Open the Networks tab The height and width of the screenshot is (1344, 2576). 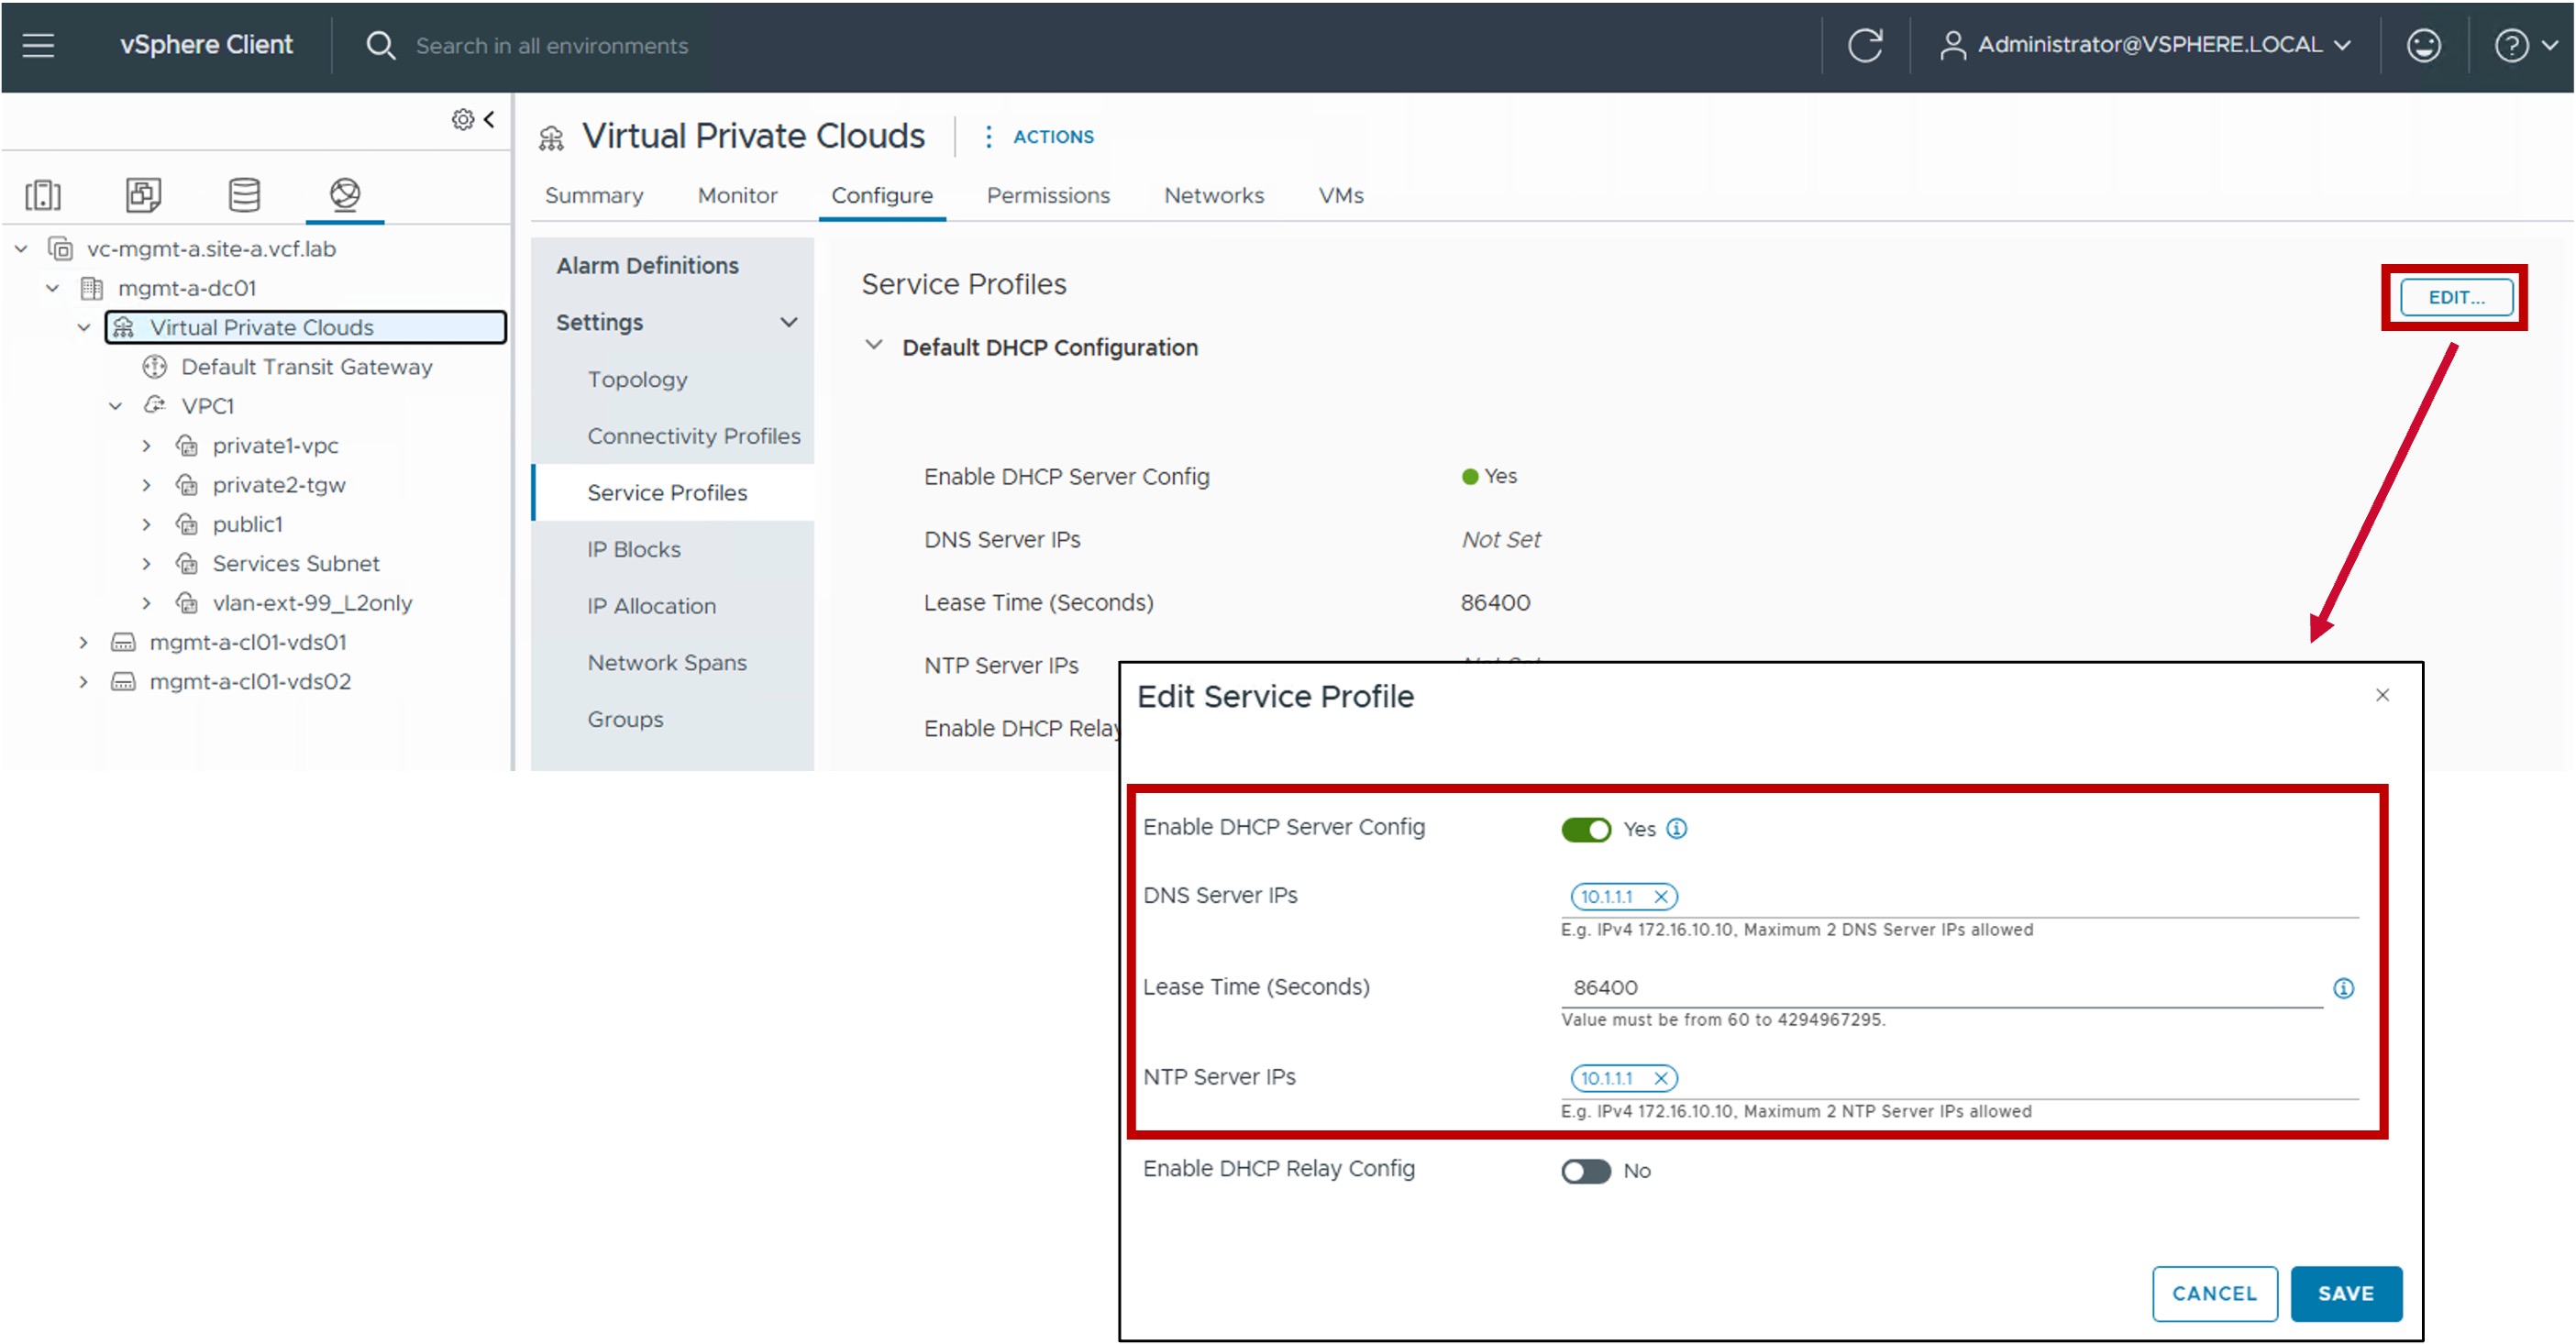coord(1214,196)
